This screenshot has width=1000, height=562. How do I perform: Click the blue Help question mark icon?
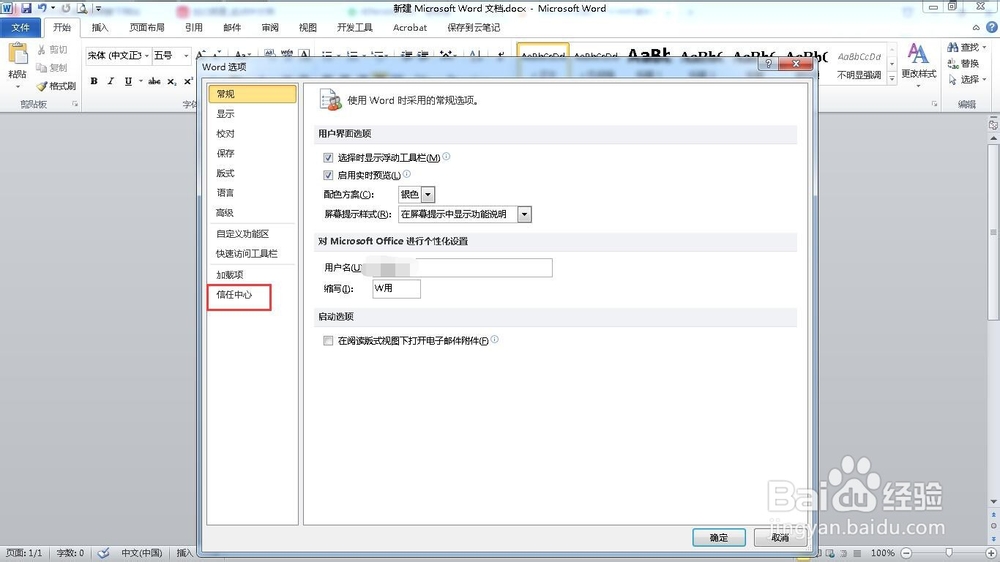(x=992, y=27)
